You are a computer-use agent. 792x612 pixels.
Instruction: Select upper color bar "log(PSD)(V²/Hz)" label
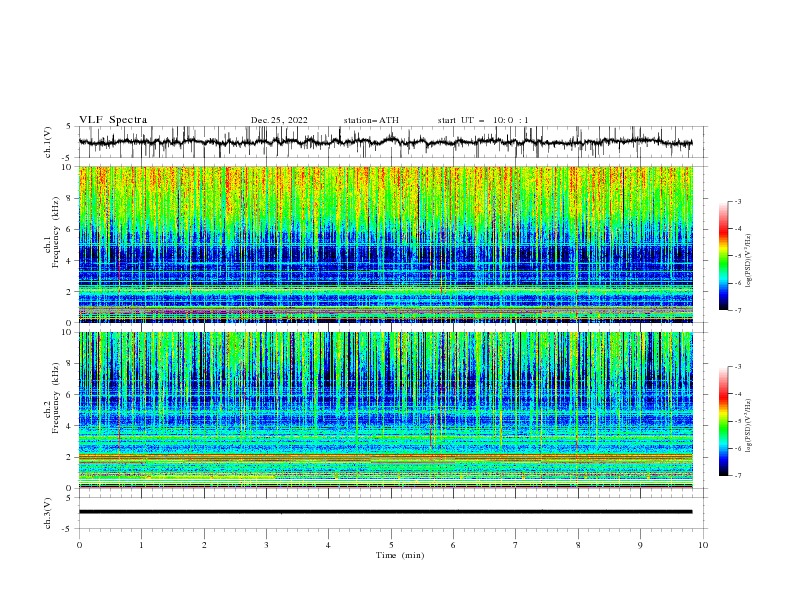click(x=748, y=261)
